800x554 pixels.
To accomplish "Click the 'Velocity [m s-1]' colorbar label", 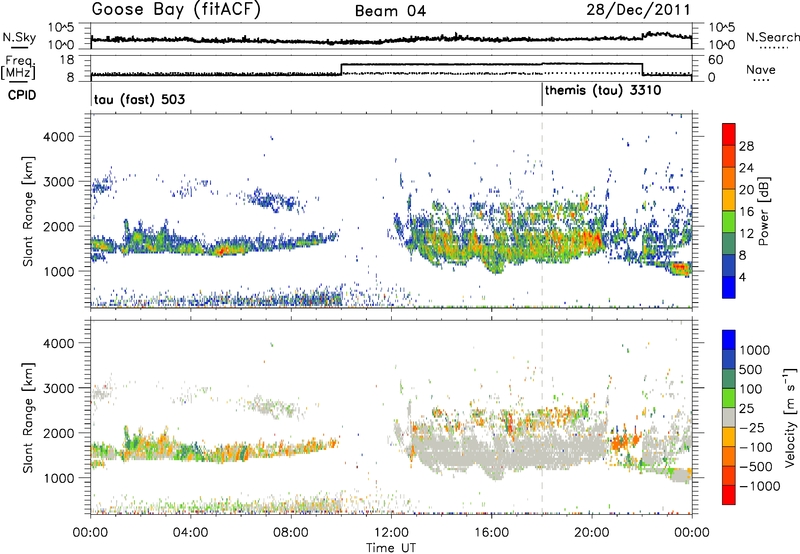I will [x=790, y=417].
